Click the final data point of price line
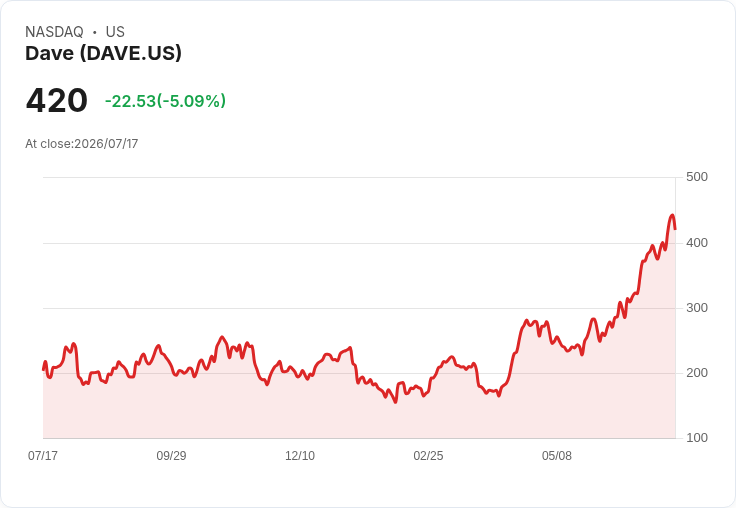The image size is (736, 508). pos(675,229)
